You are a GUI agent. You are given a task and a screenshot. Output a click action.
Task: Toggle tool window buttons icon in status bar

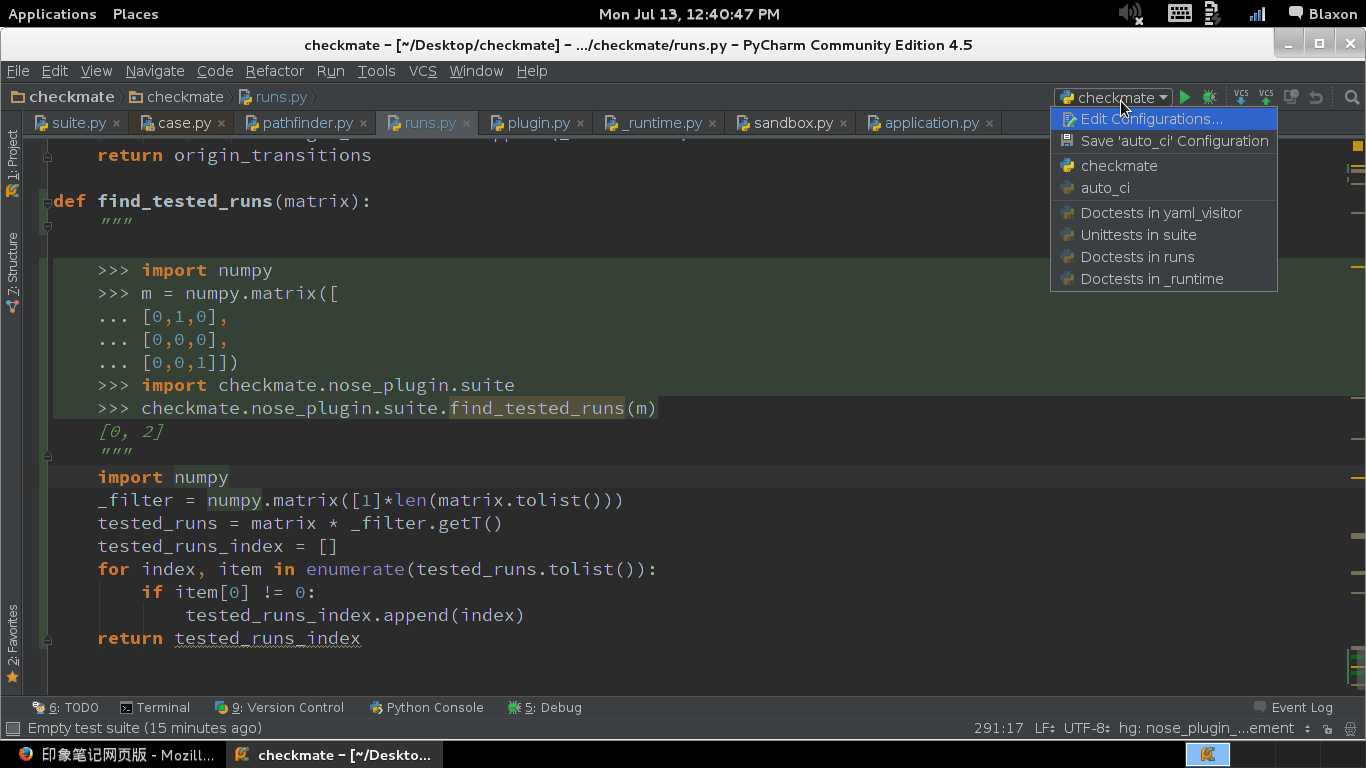click(13, 729)
